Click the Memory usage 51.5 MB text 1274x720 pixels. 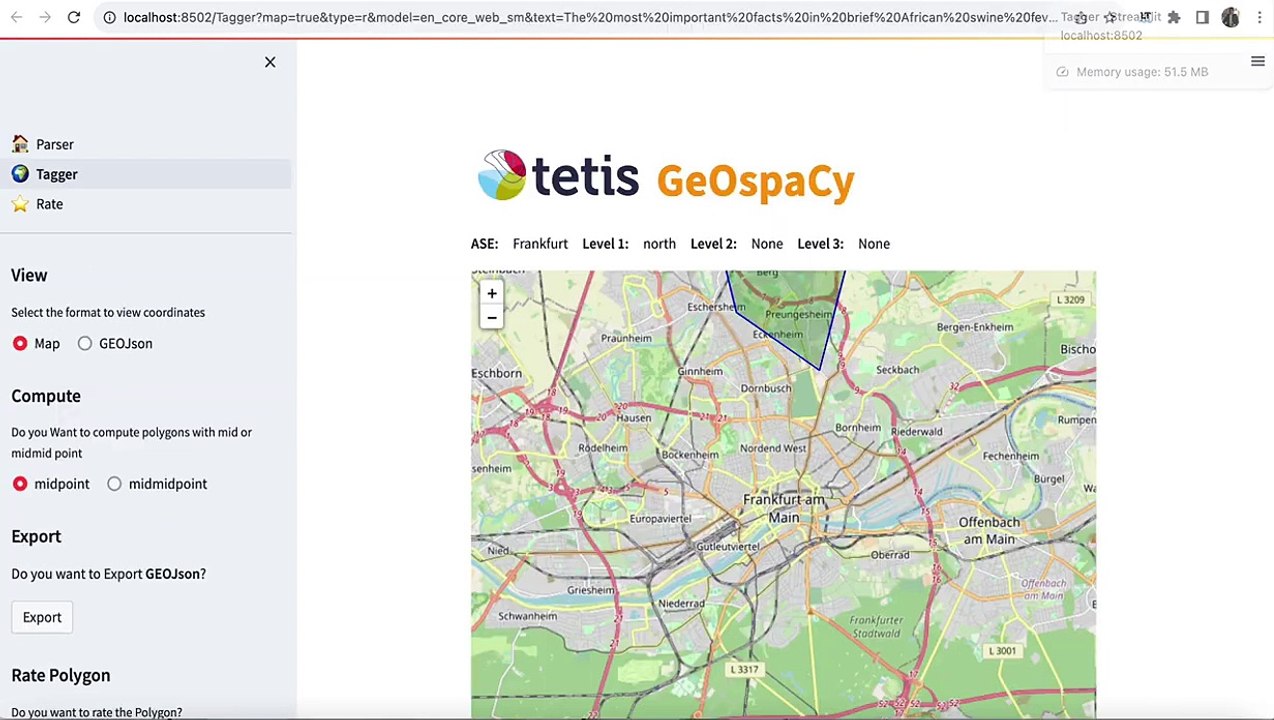pyautogui.click(x=1142, y=72)
